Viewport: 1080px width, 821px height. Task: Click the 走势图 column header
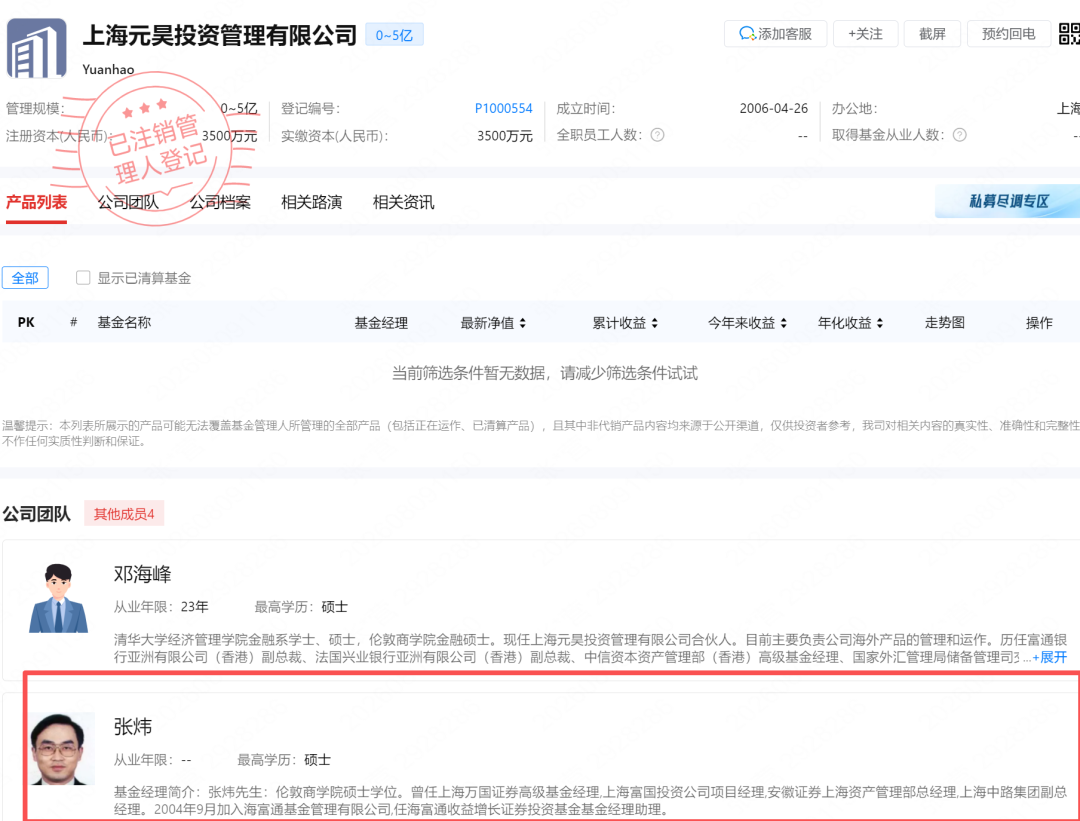944,322
